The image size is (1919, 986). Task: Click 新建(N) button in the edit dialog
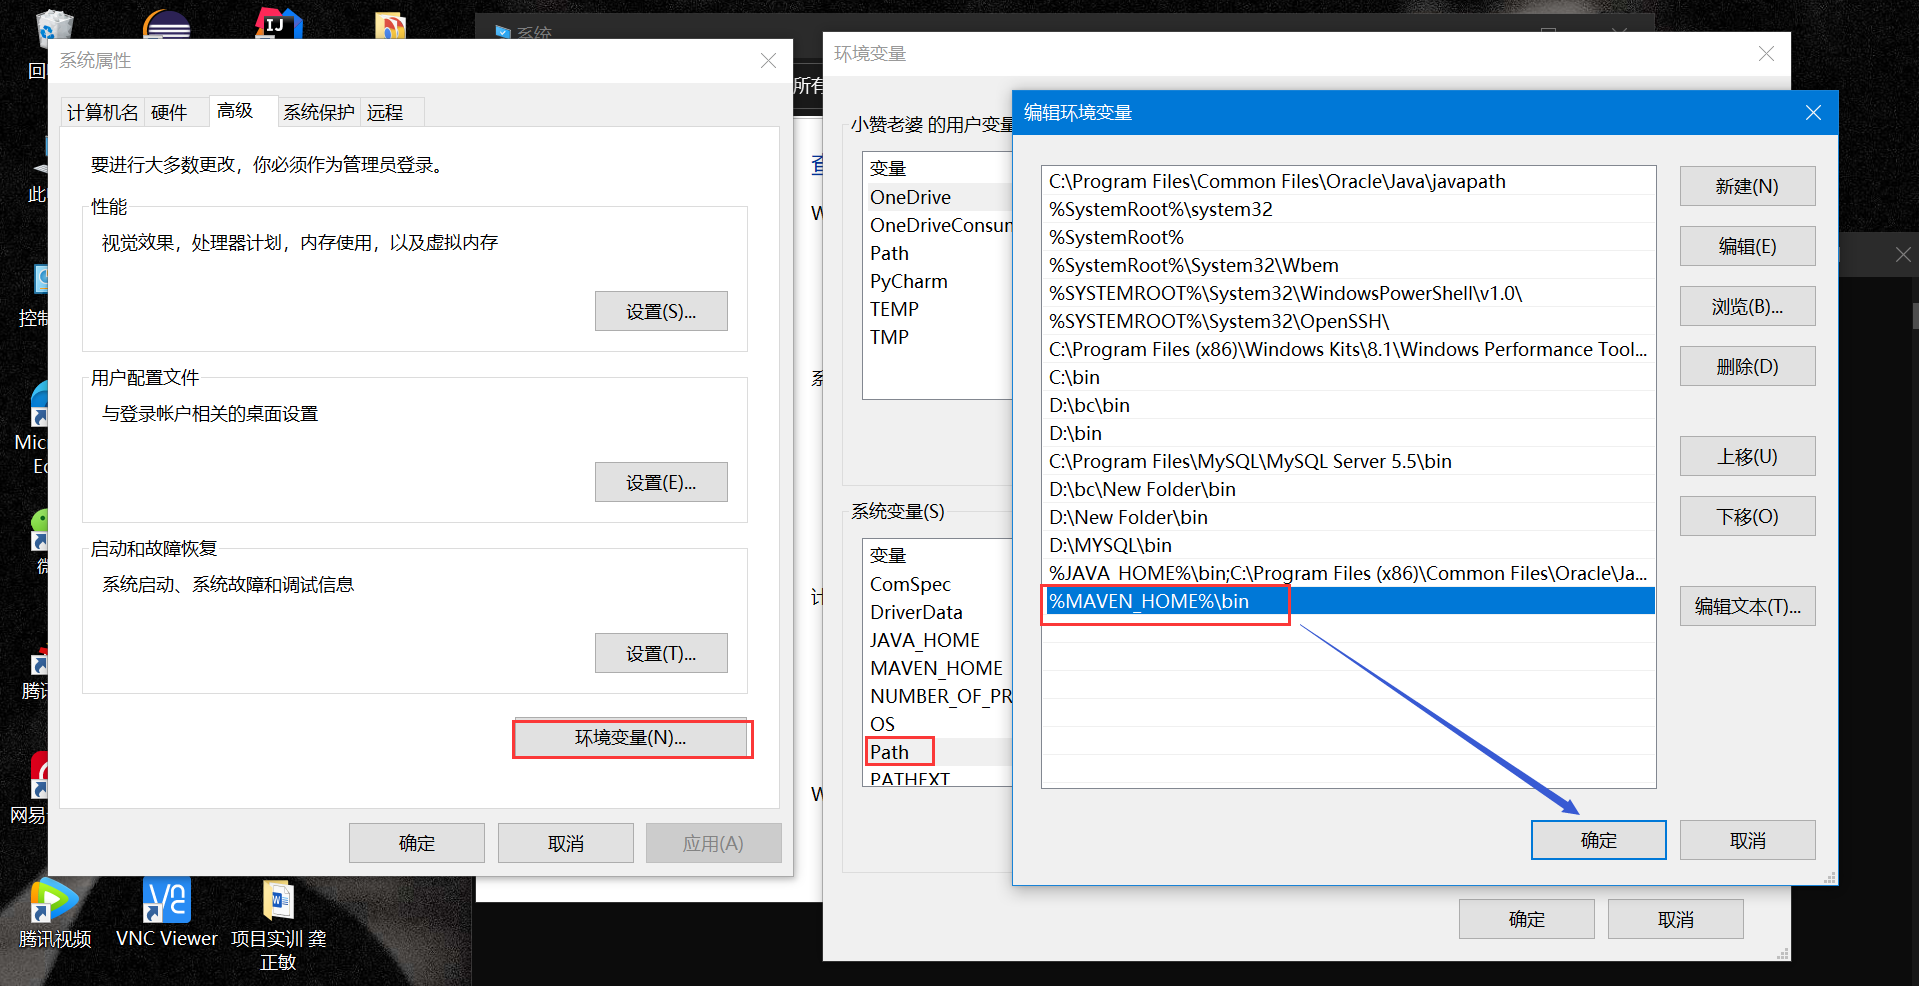click(x=1747, y=186)
